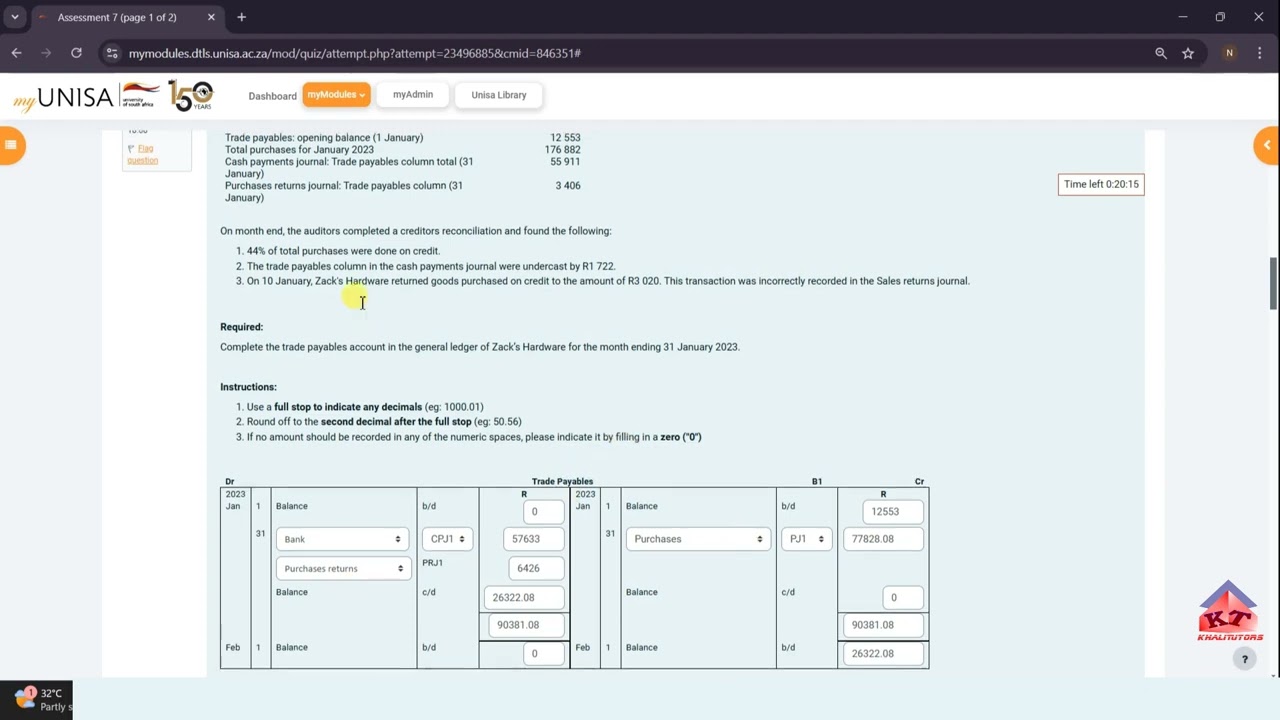Click the PRJ1 folio label

432,563
